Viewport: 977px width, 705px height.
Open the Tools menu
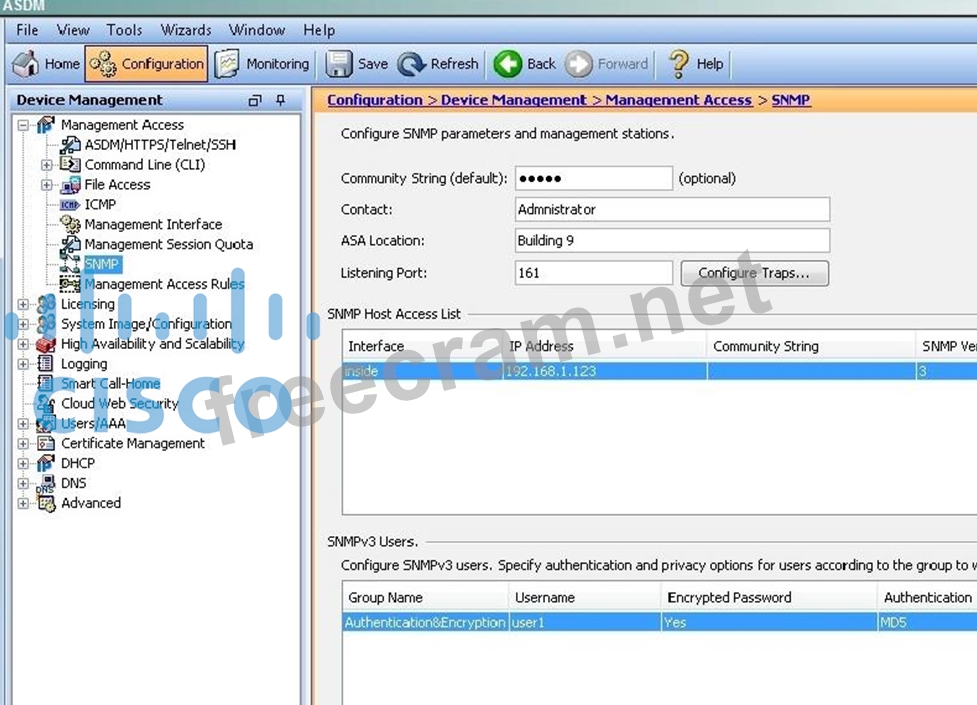tap(125, 30)
